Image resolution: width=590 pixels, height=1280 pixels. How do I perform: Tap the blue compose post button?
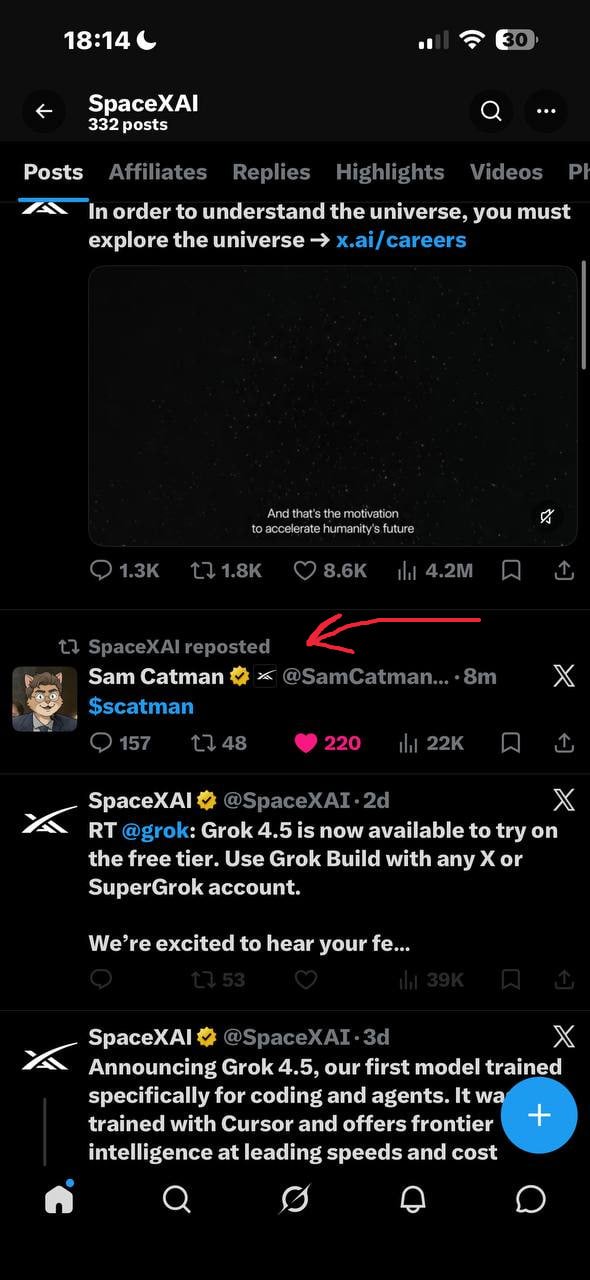[539, 1116]
